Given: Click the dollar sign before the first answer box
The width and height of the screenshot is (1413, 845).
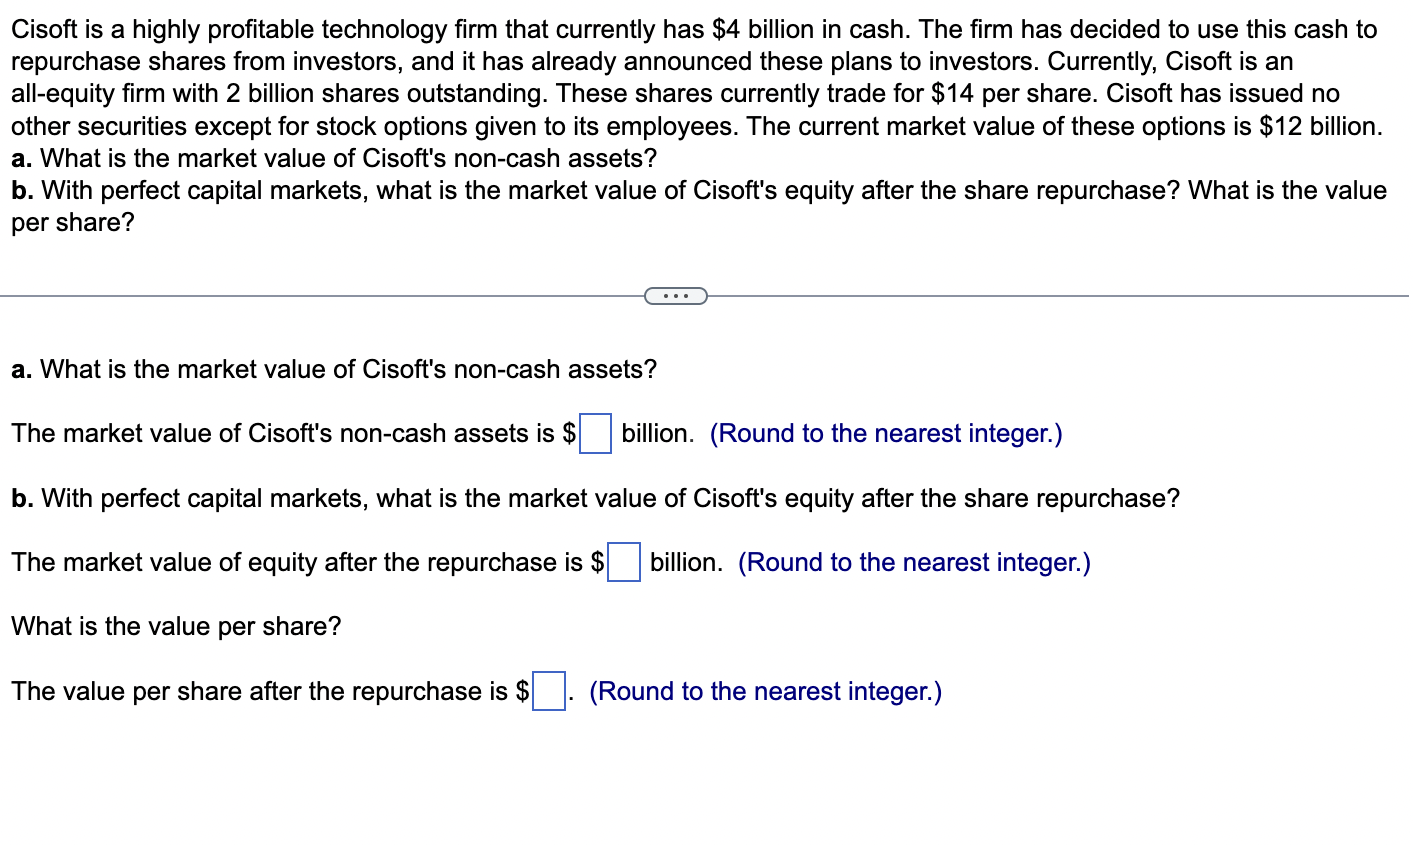Looking at the screenshot, I should [x=571, y=433].
